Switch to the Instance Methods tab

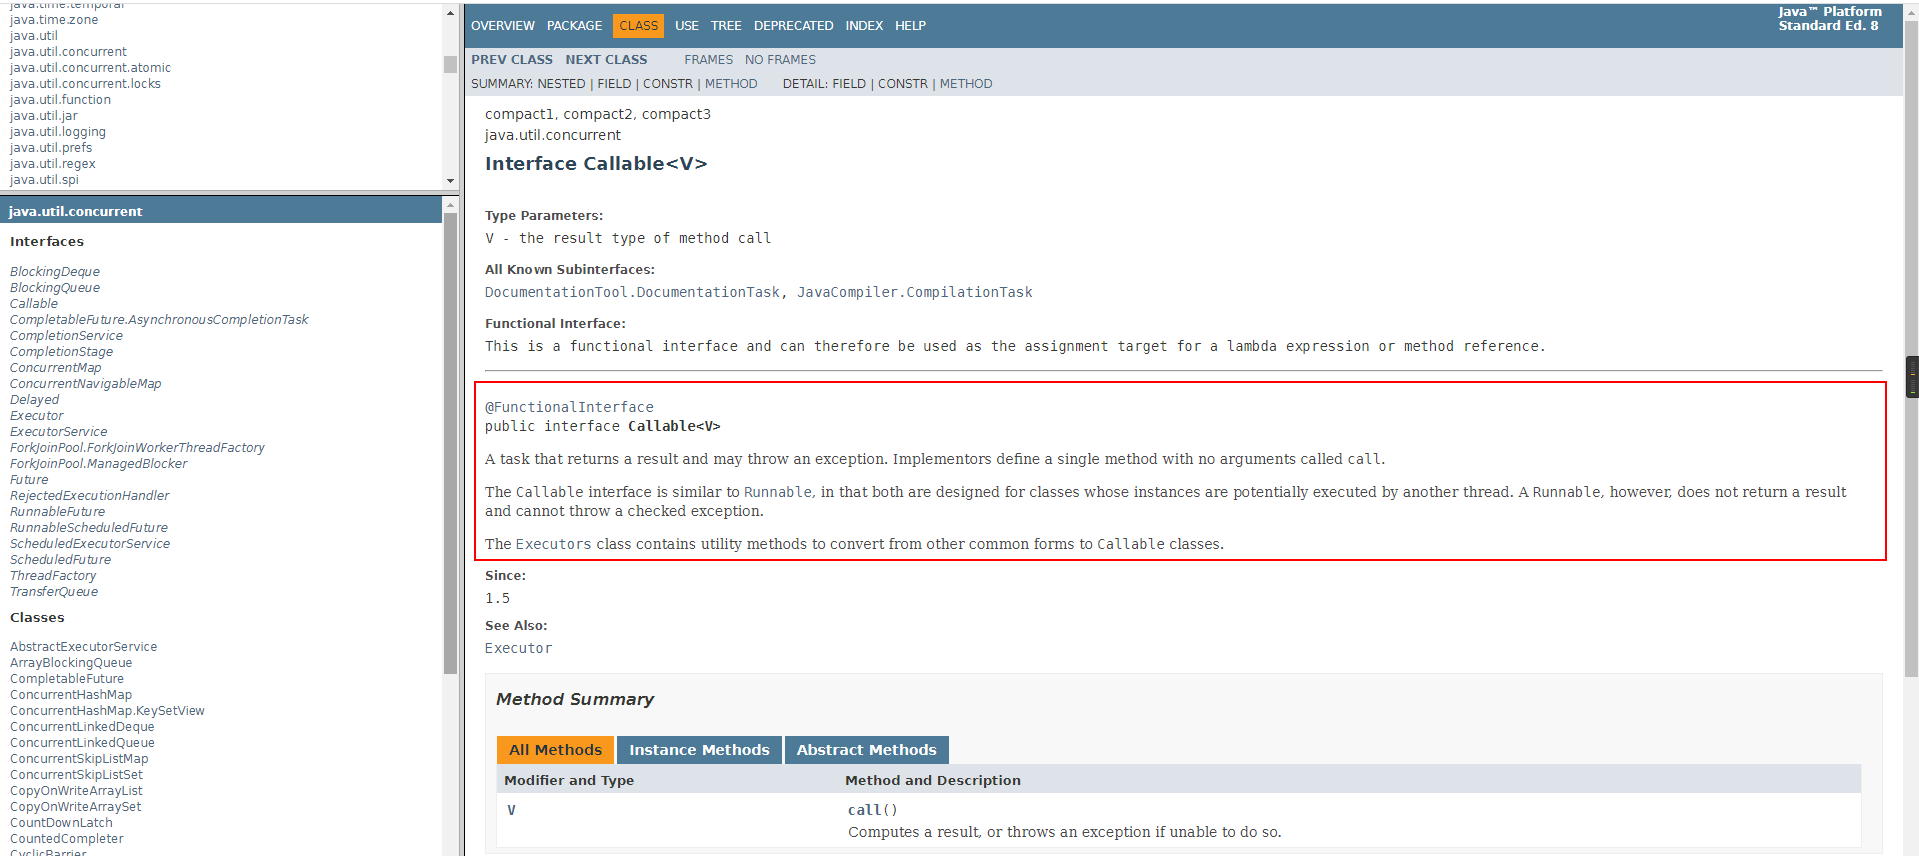699,750
